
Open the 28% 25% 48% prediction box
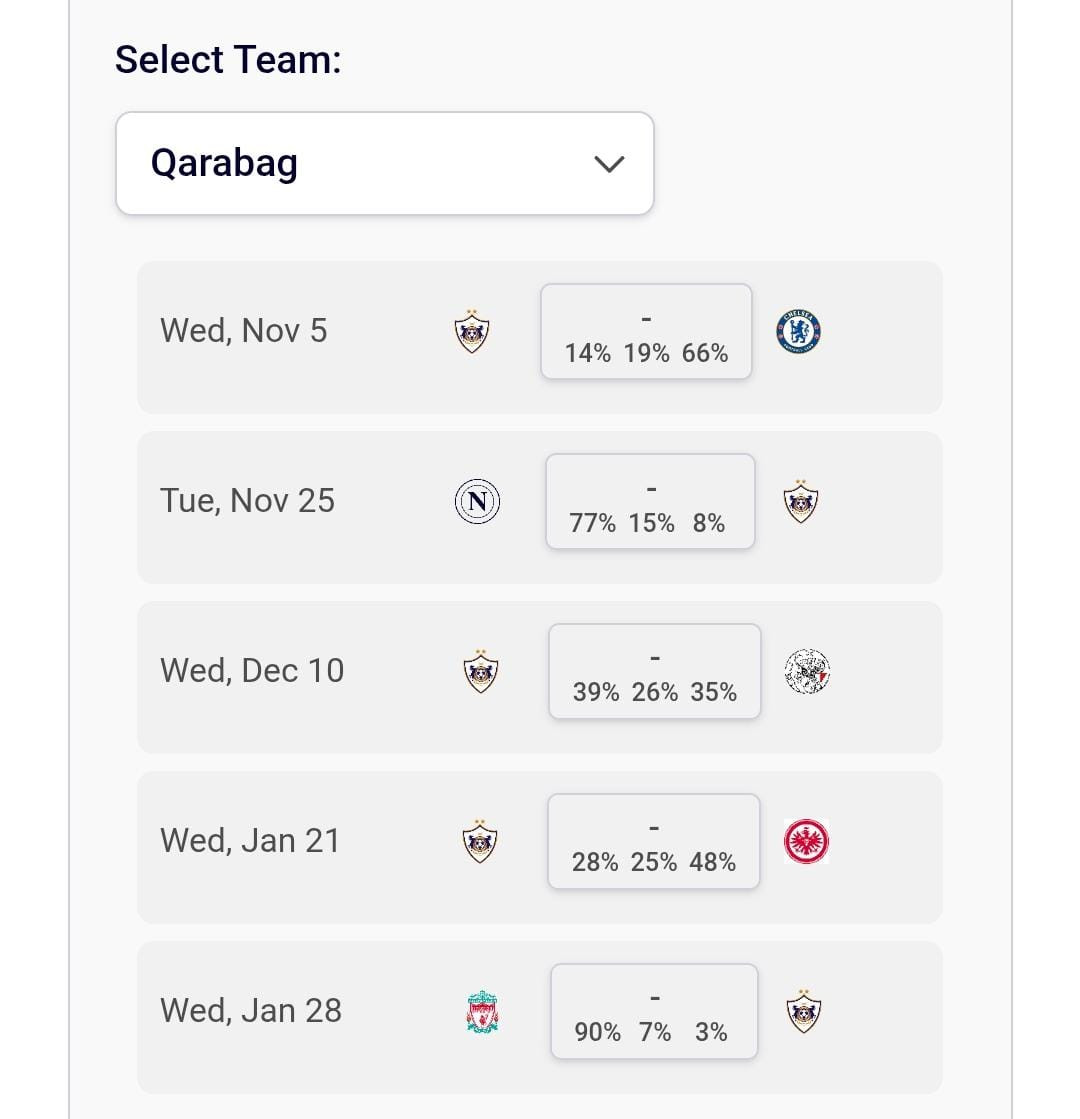click(653, 842)
